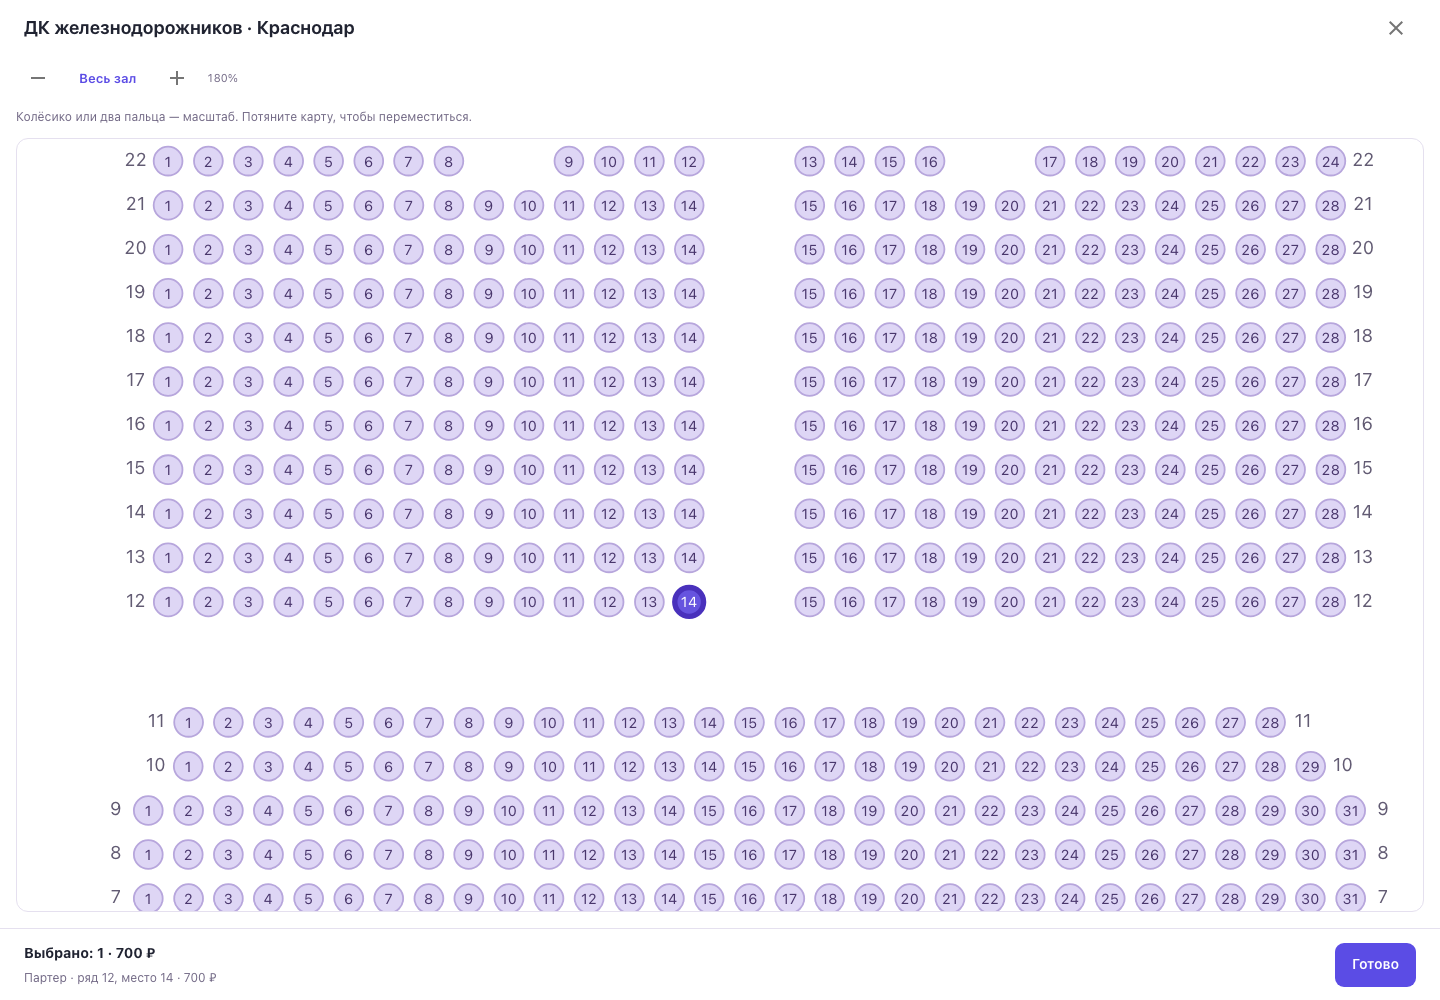Select seat 1 in row 11
The width and height of the screenshot is (1440, 1000).
188,723
